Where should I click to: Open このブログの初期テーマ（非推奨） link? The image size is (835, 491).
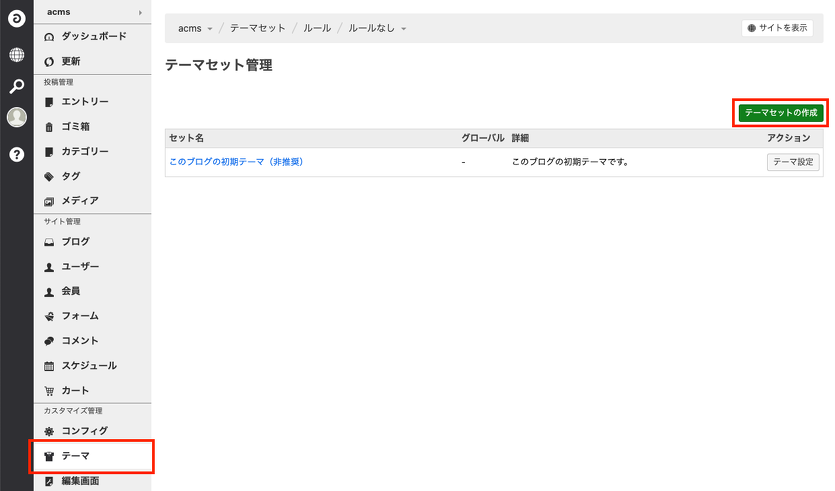(x=236, y=161)
